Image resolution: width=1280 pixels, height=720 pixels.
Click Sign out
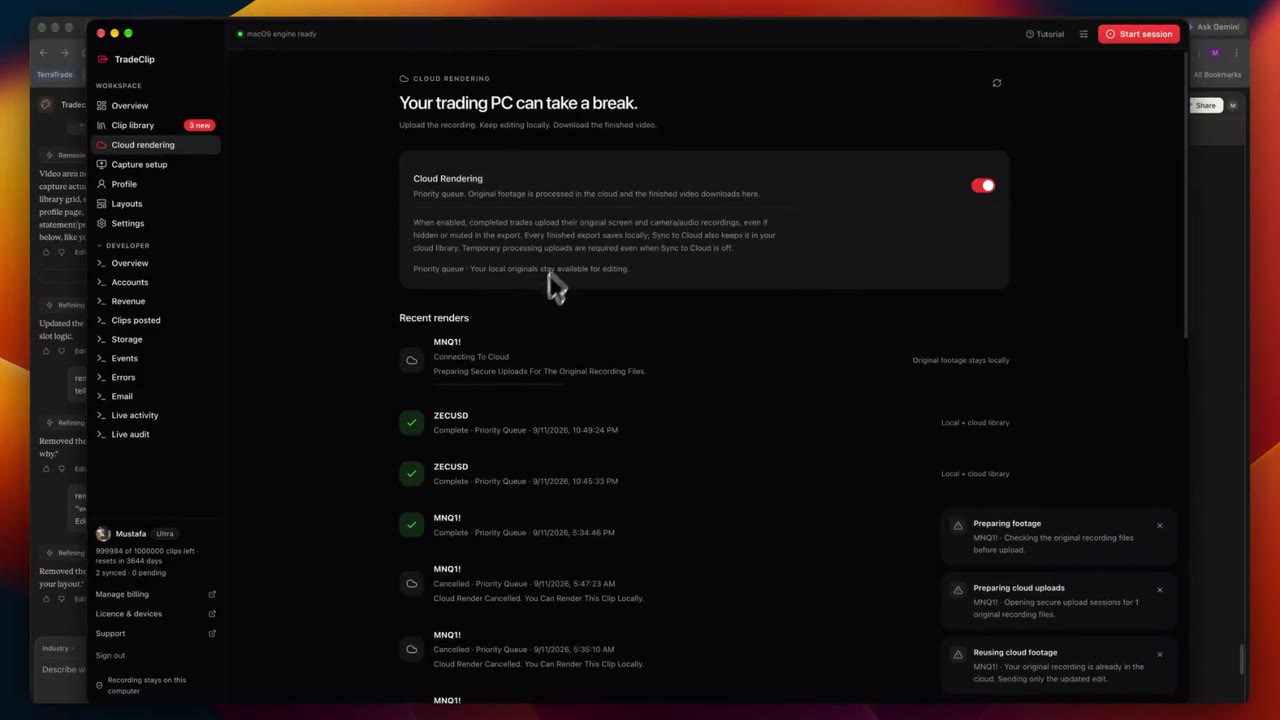coord(110,655)
